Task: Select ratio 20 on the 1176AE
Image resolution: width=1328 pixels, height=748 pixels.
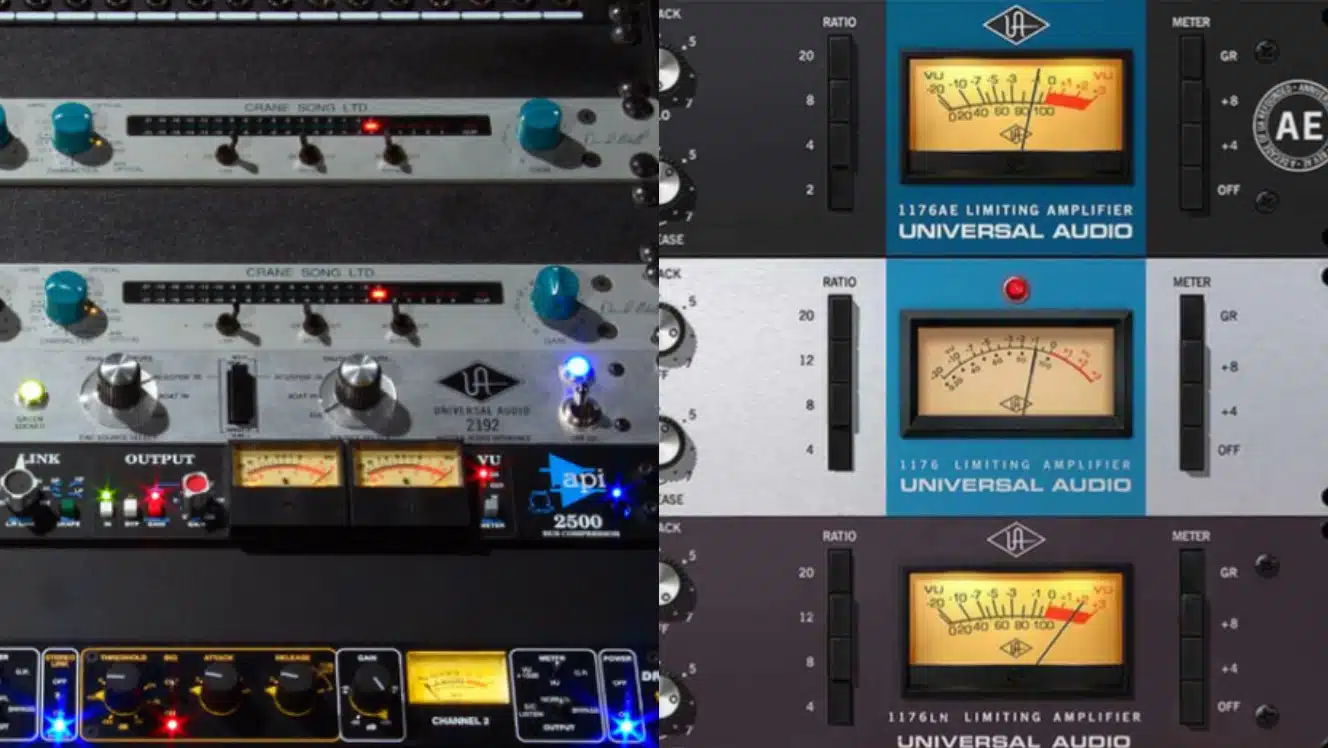Action: point(840,57)
